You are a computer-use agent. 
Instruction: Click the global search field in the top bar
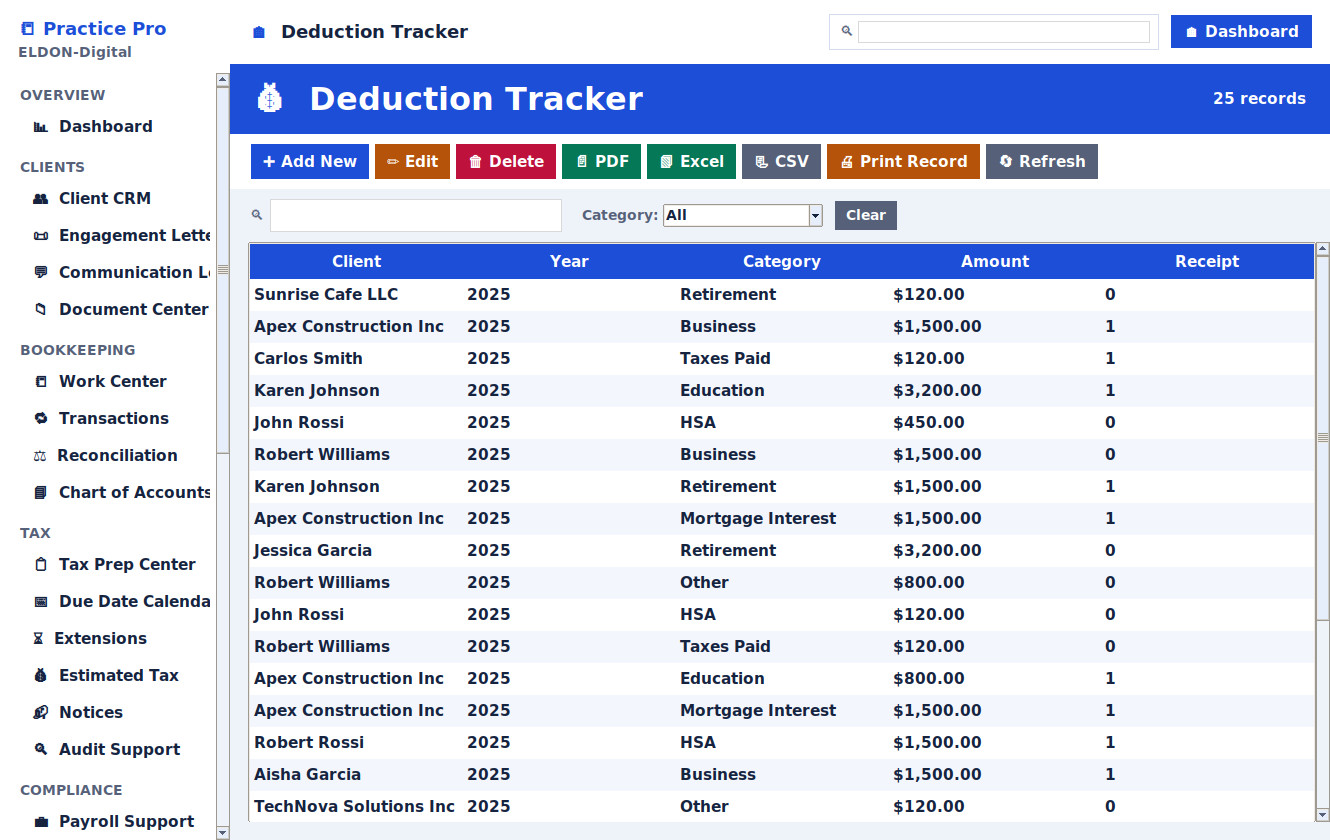click(x=1004, y=32)
